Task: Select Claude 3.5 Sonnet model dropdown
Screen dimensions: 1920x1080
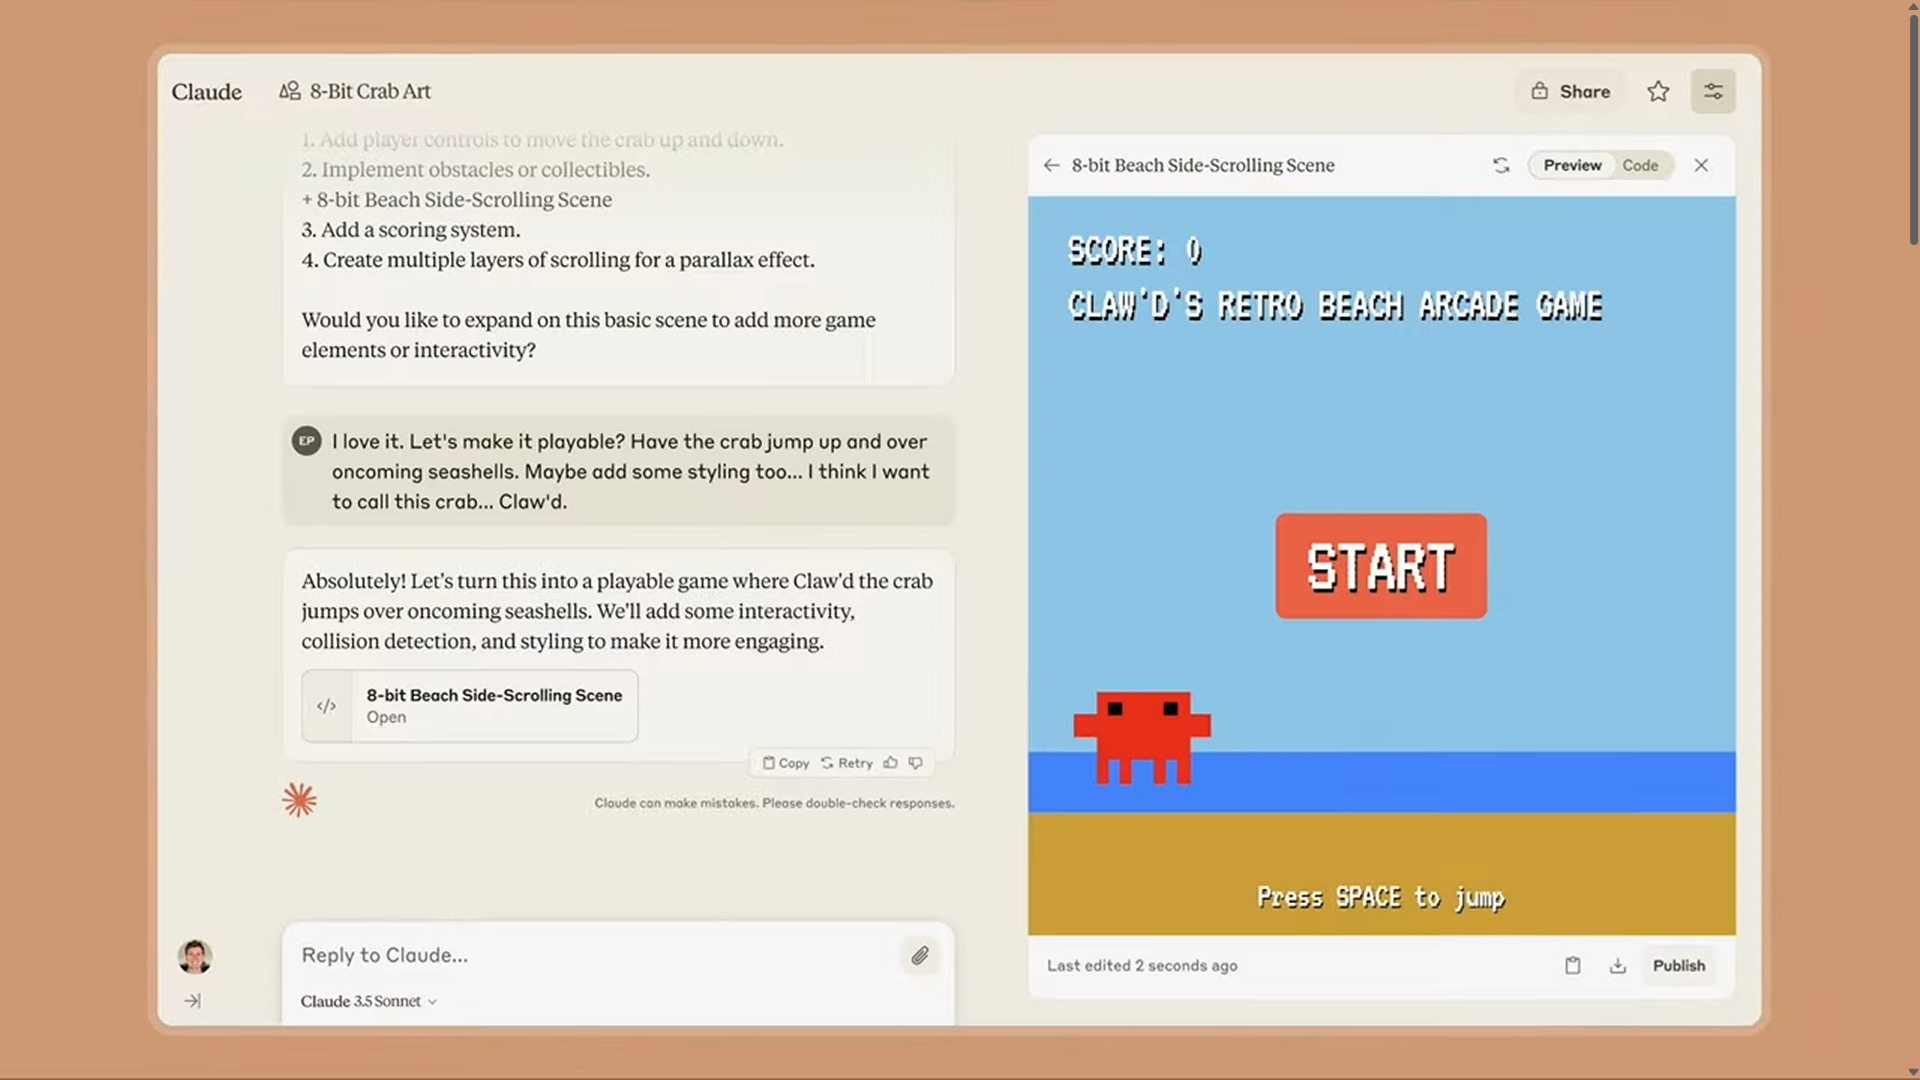Action: (x=368, y=1001)
